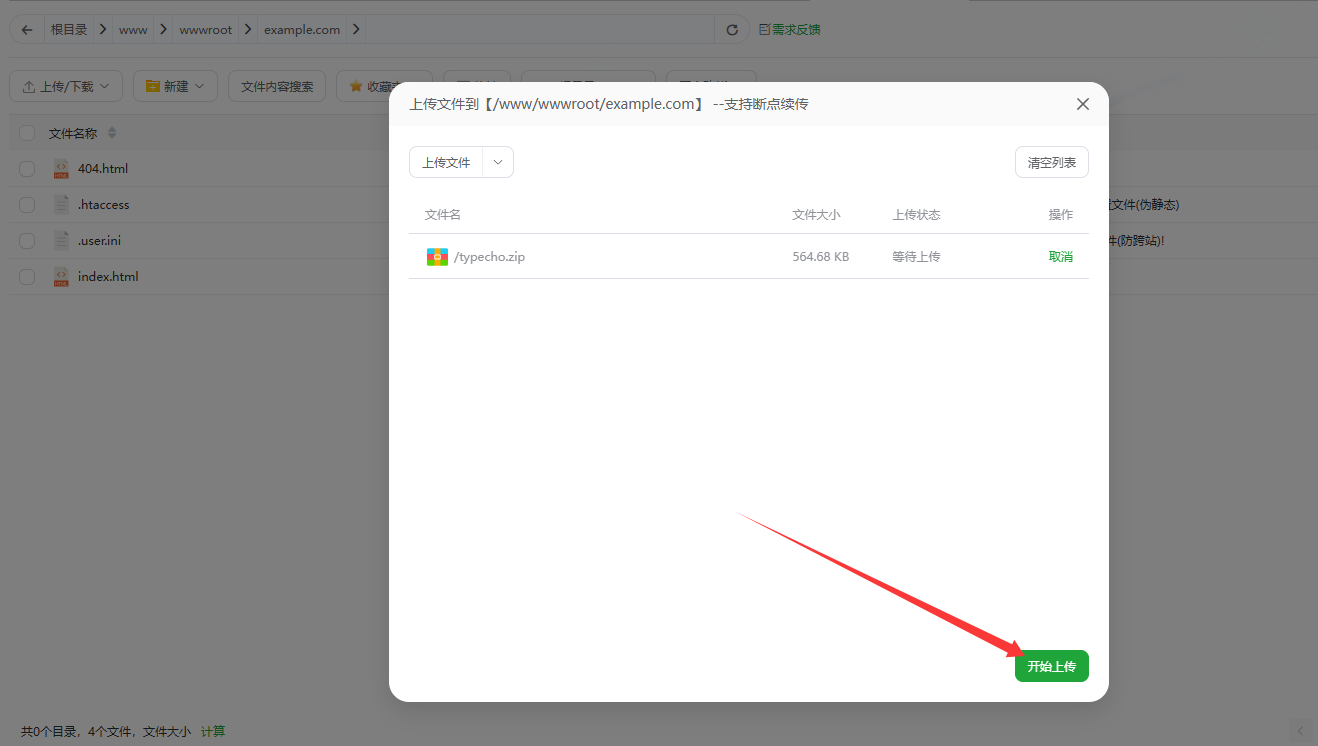This screenshot has height=746, width=1318.
Task: Click the .htaccess file icon
Action: click(61, 205)
